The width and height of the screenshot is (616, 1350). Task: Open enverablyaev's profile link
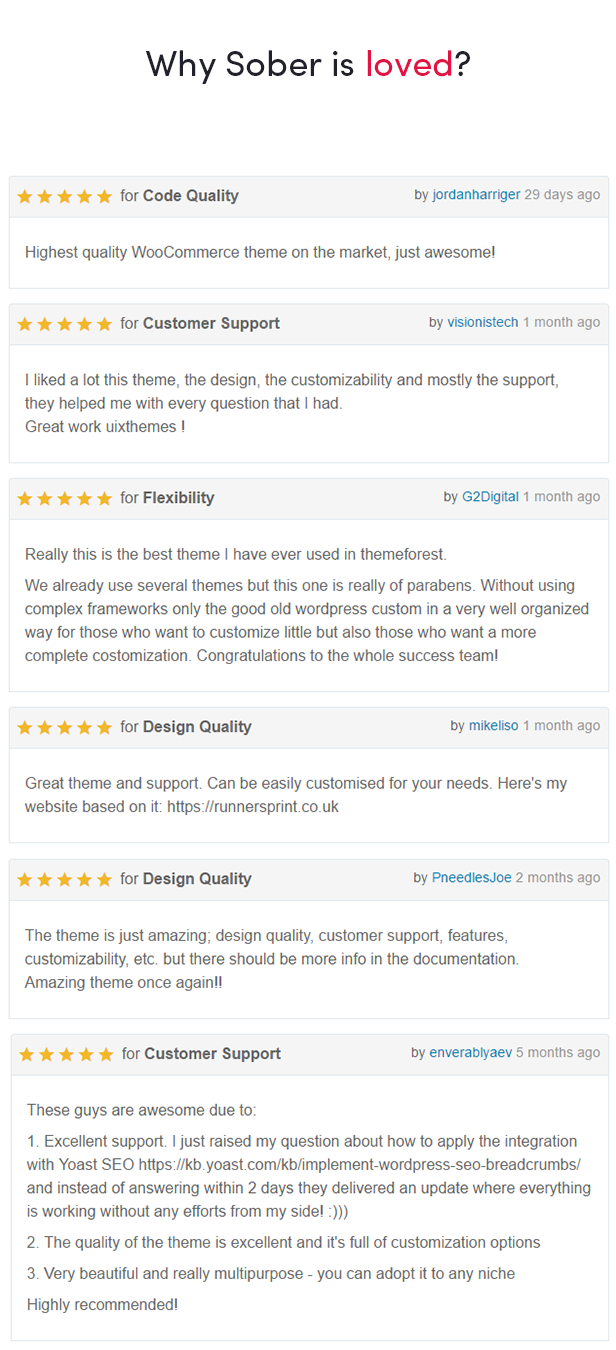click(x=470, y=1052)
